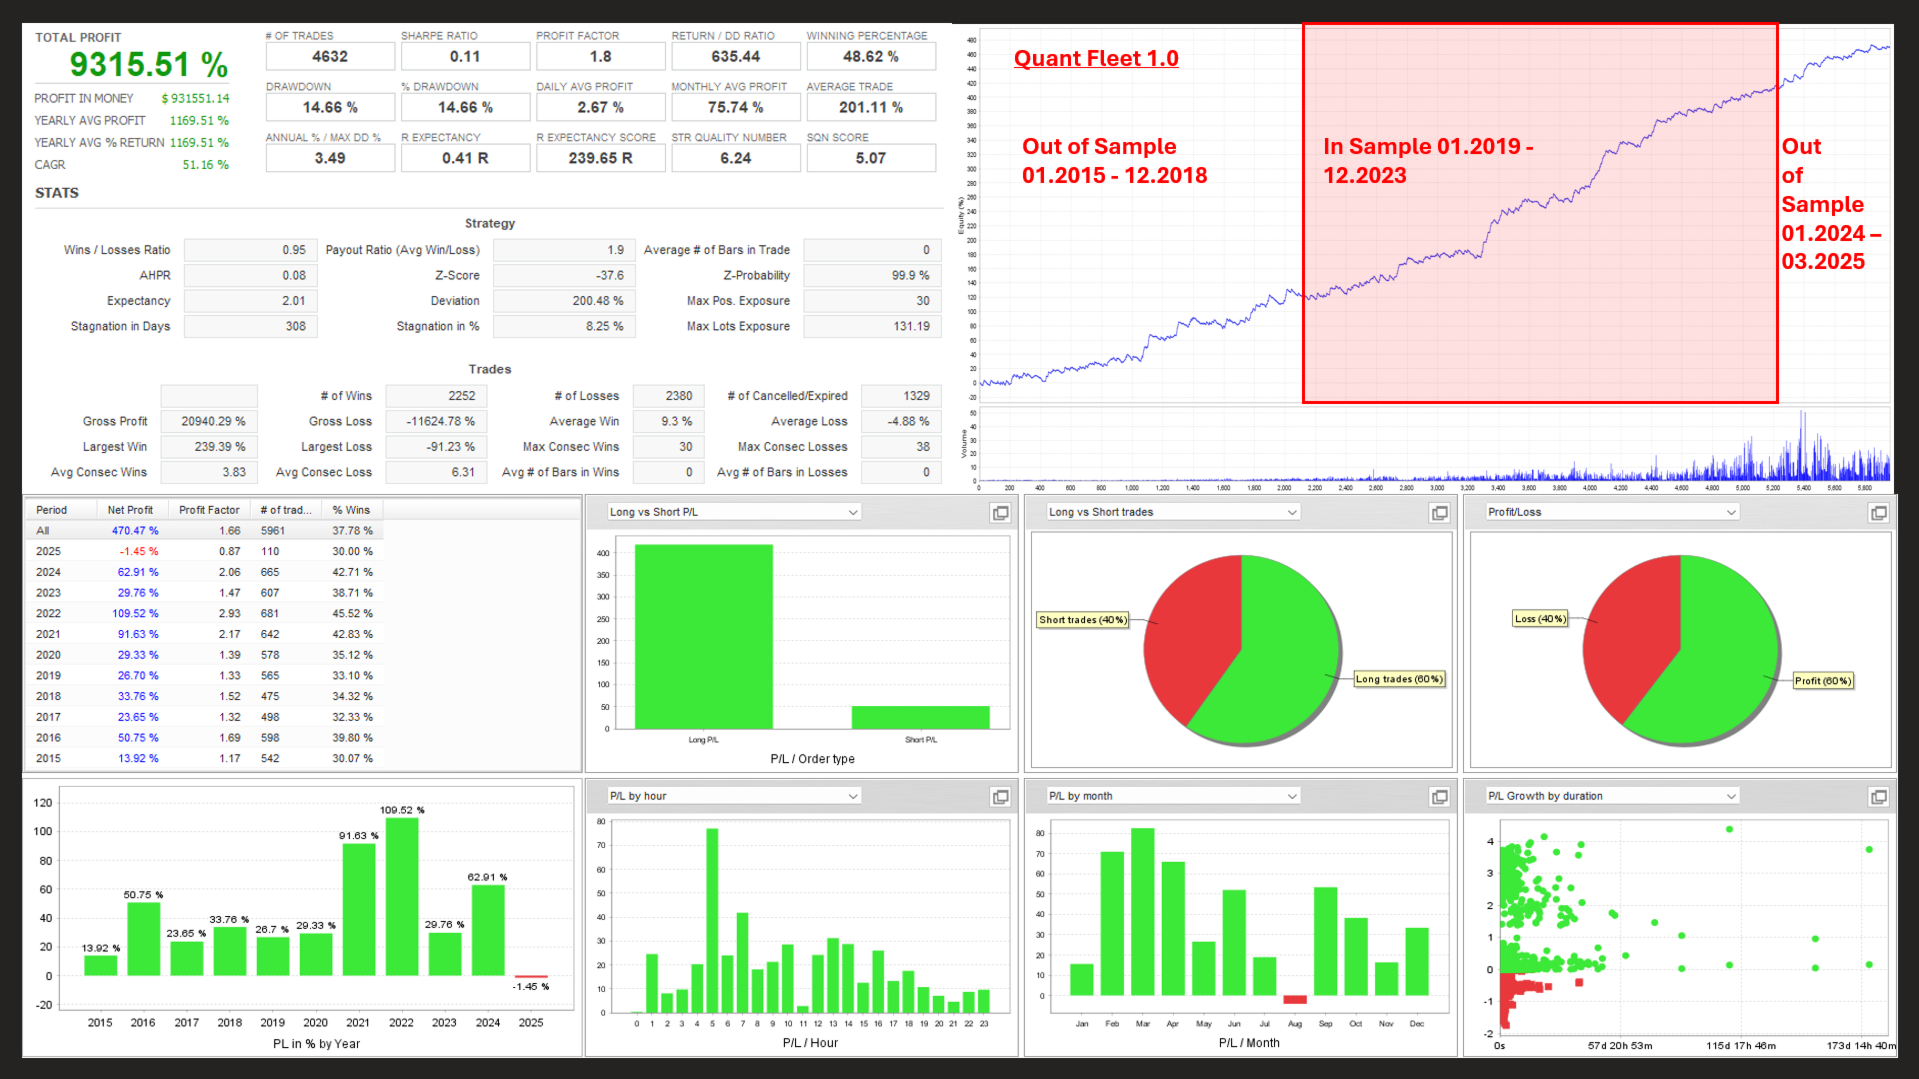
Task: Maximize the P/L Growth by duration panel
Action: pos(1879,797)
